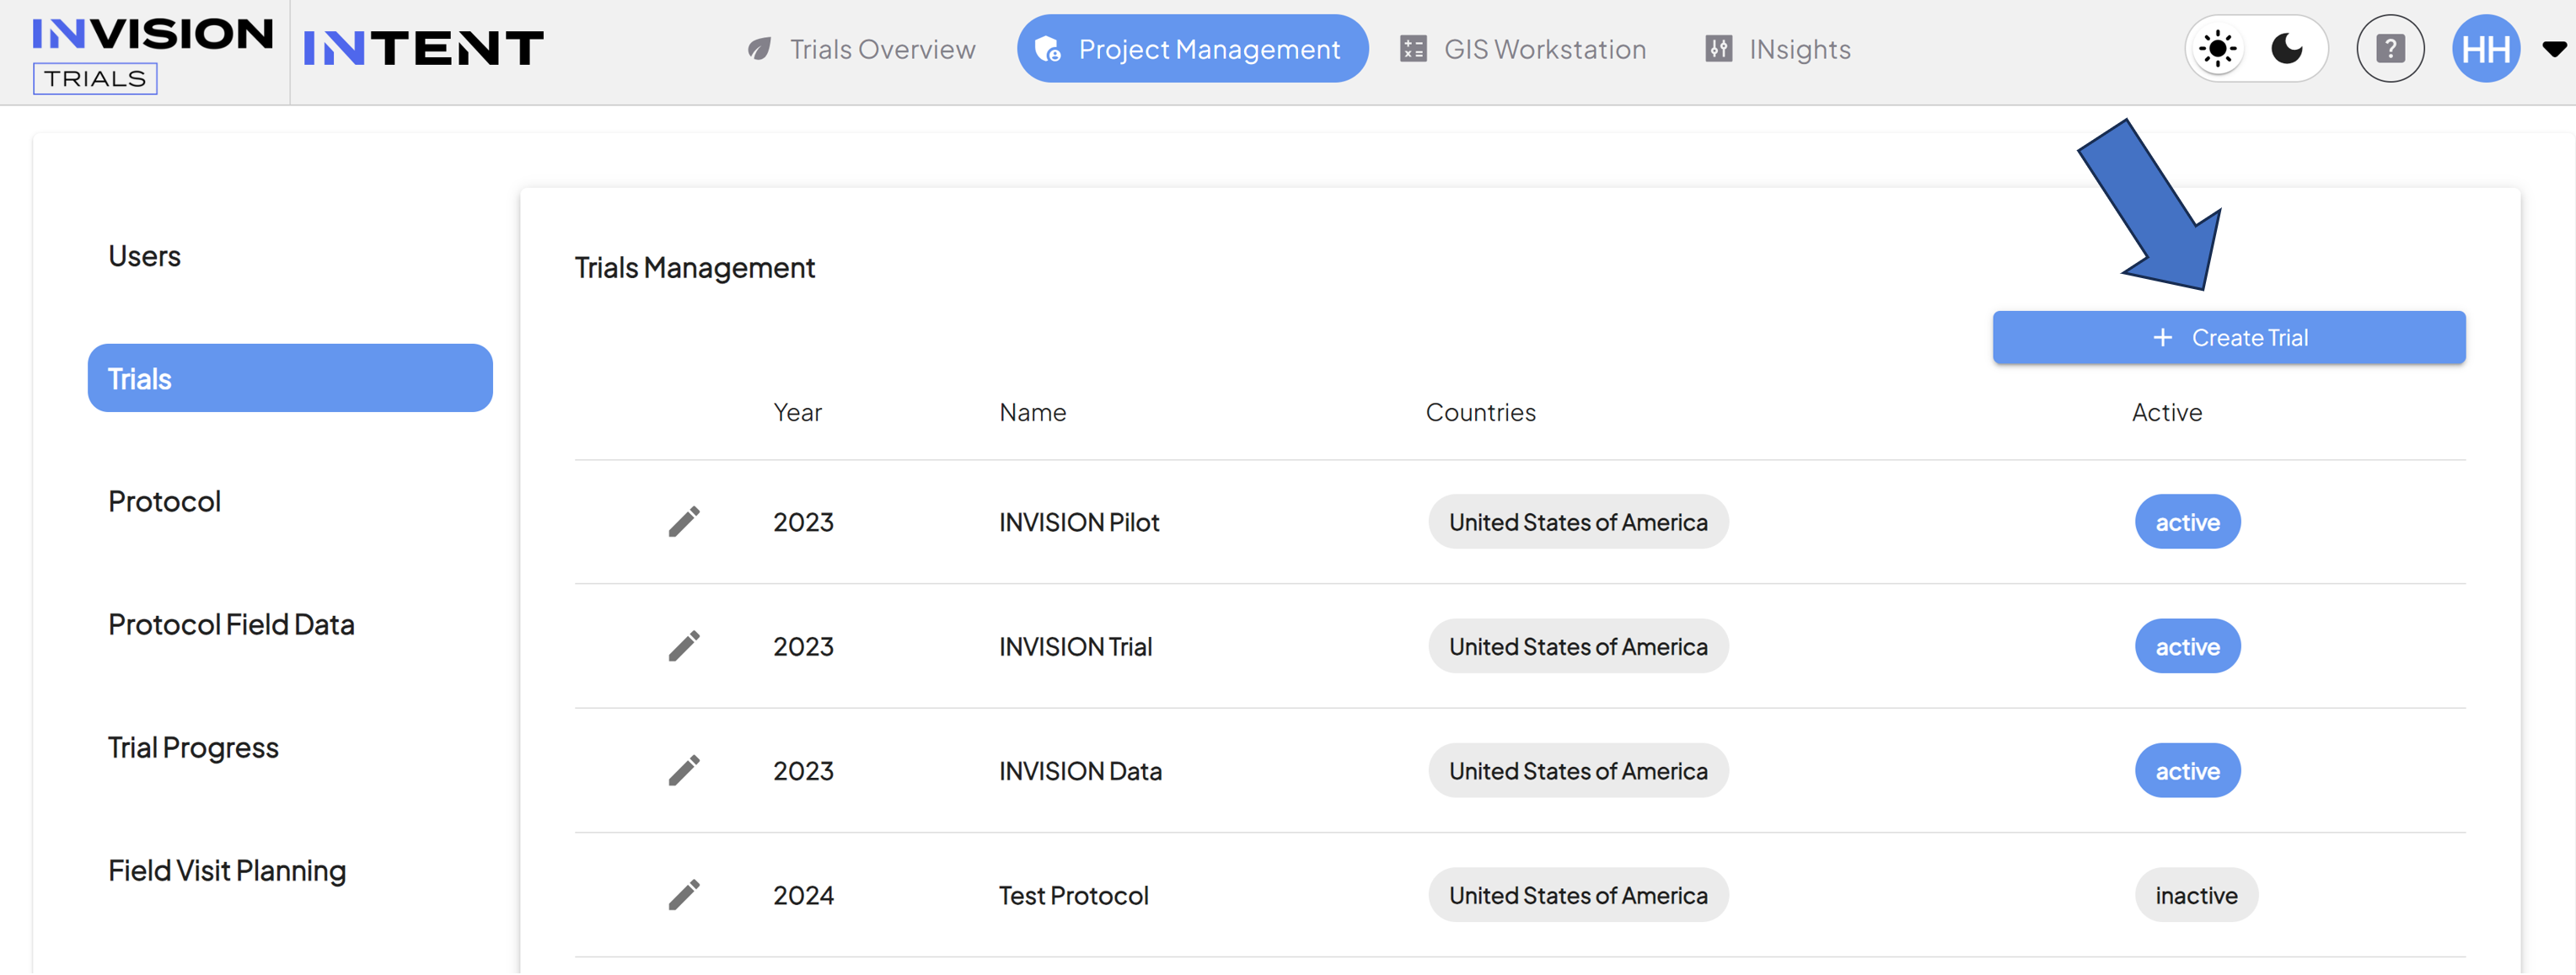Click the INTENT logo
The height and width of the screenshot is (975, 2576).
[x=423, y=49]
